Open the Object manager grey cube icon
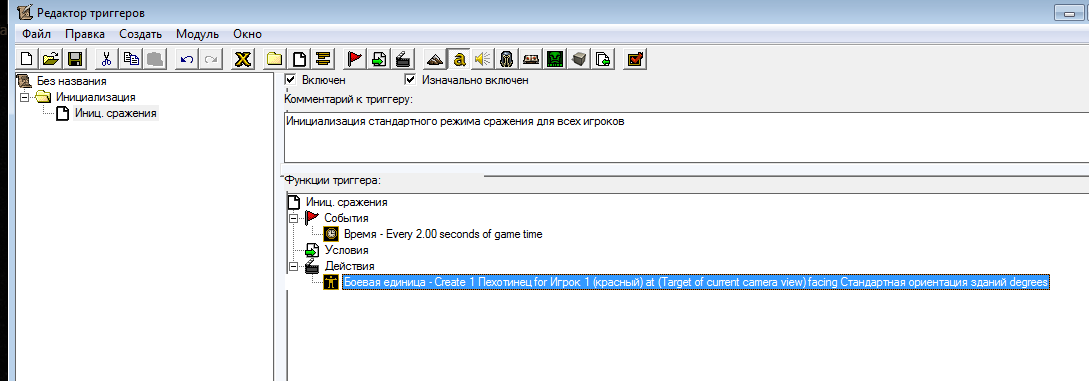1089x381 pixels. click(579, 58)
